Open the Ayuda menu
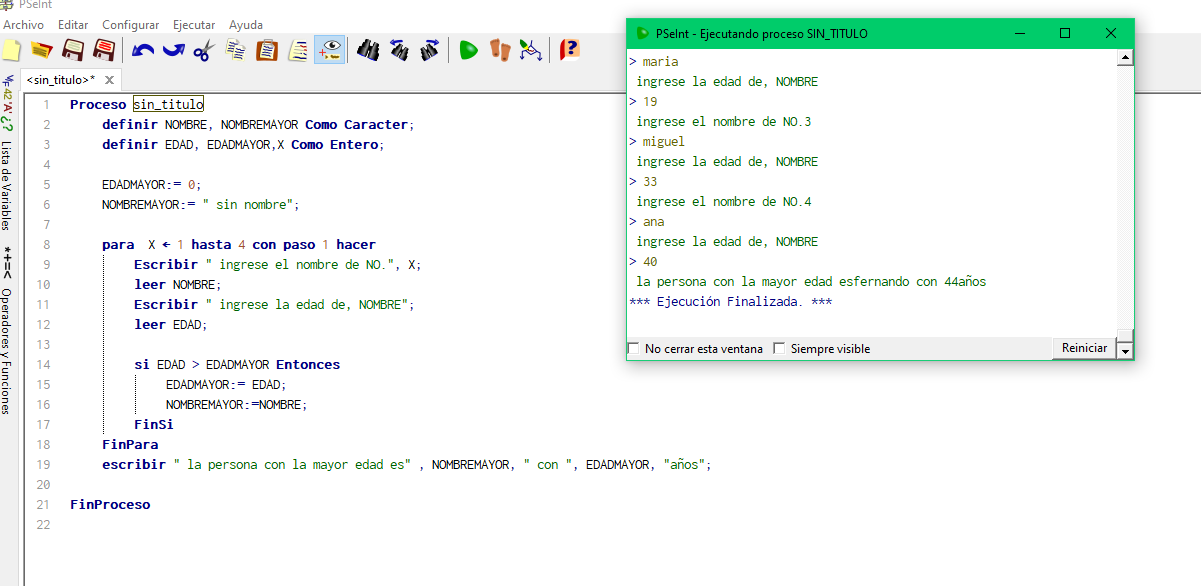 [x=246, y=24]
